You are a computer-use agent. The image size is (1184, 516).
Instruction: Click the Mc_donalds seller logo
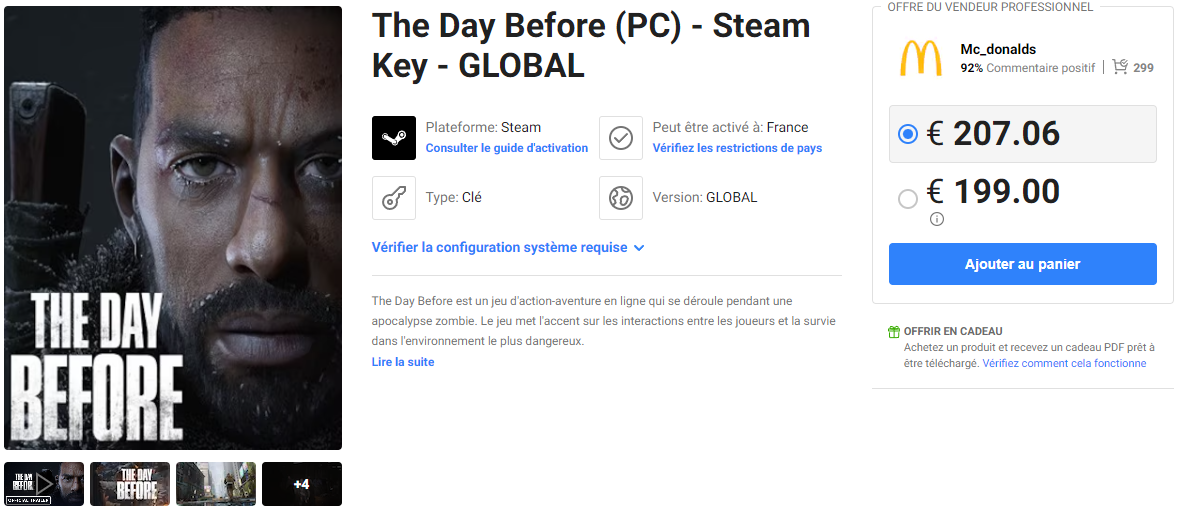[920, 58]
